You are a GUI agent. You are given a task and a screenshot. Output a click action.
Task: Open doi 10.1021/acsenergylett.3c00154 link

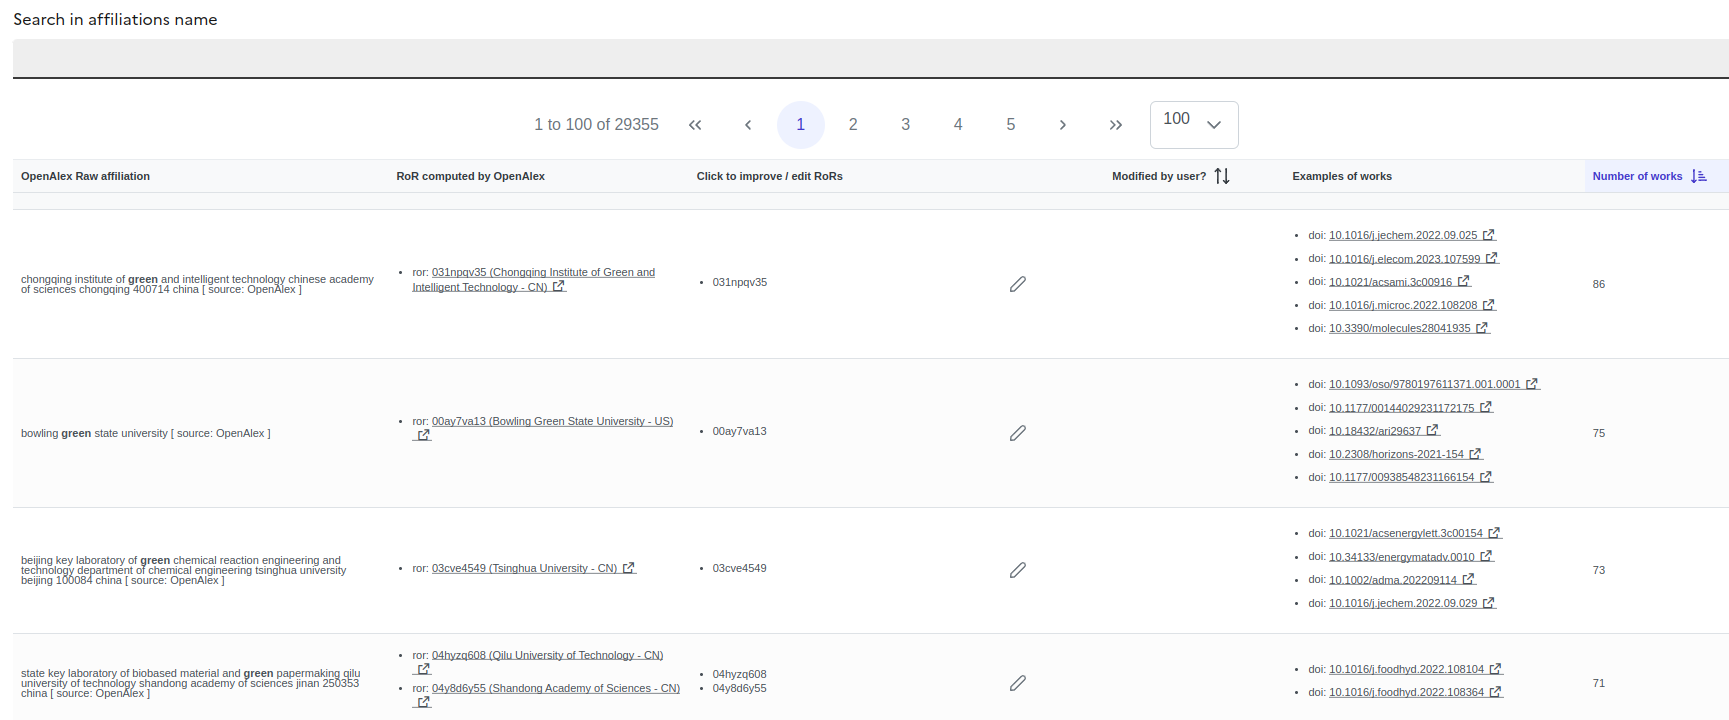[1405, 533]
